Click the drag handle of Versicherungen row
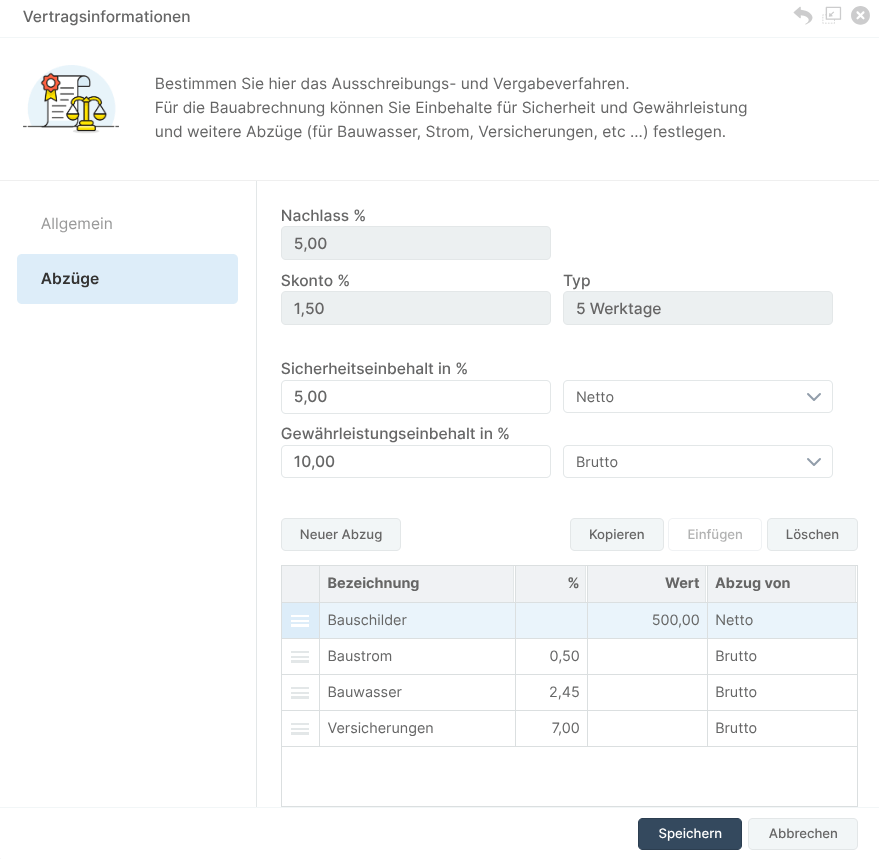The width and height of the screenshot is (879, 859). (x=300, y=728)
